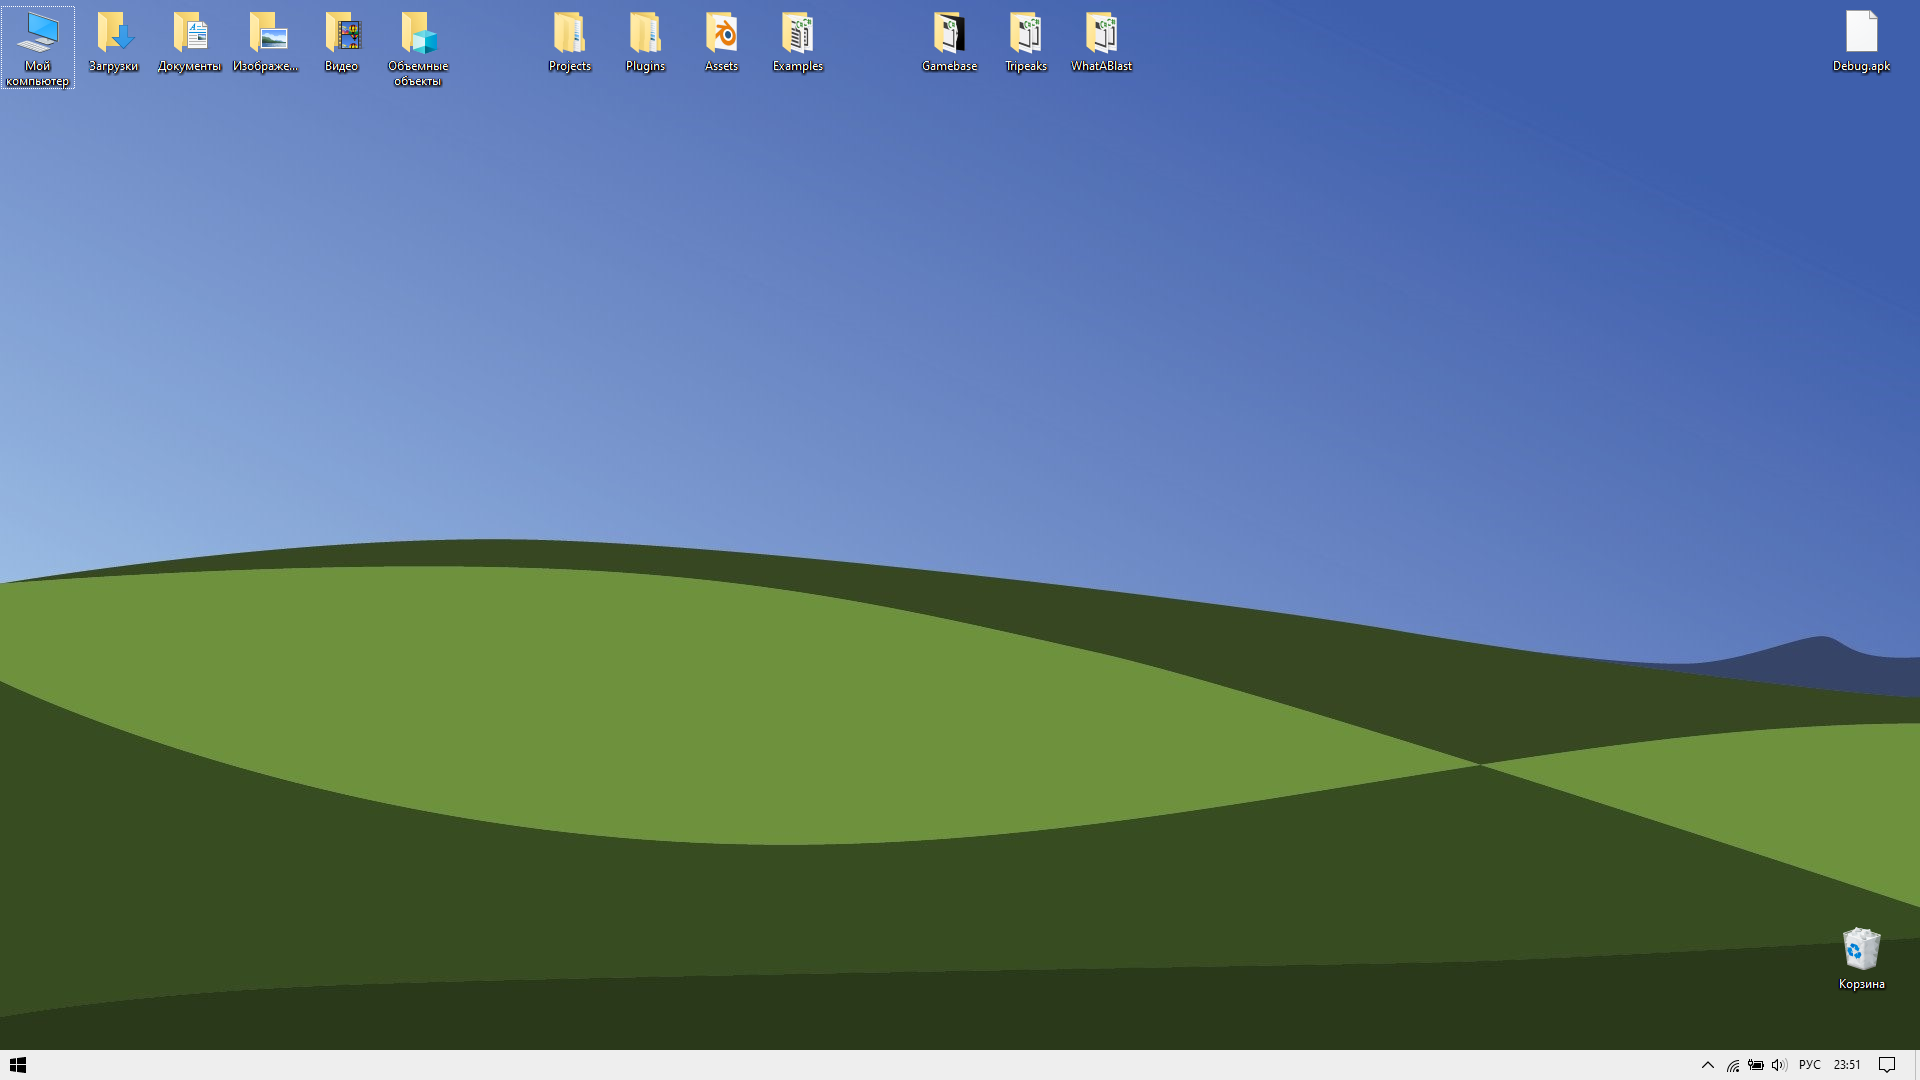
Task: Open the Action Center notifications icon
Action: (1887, 1065)
